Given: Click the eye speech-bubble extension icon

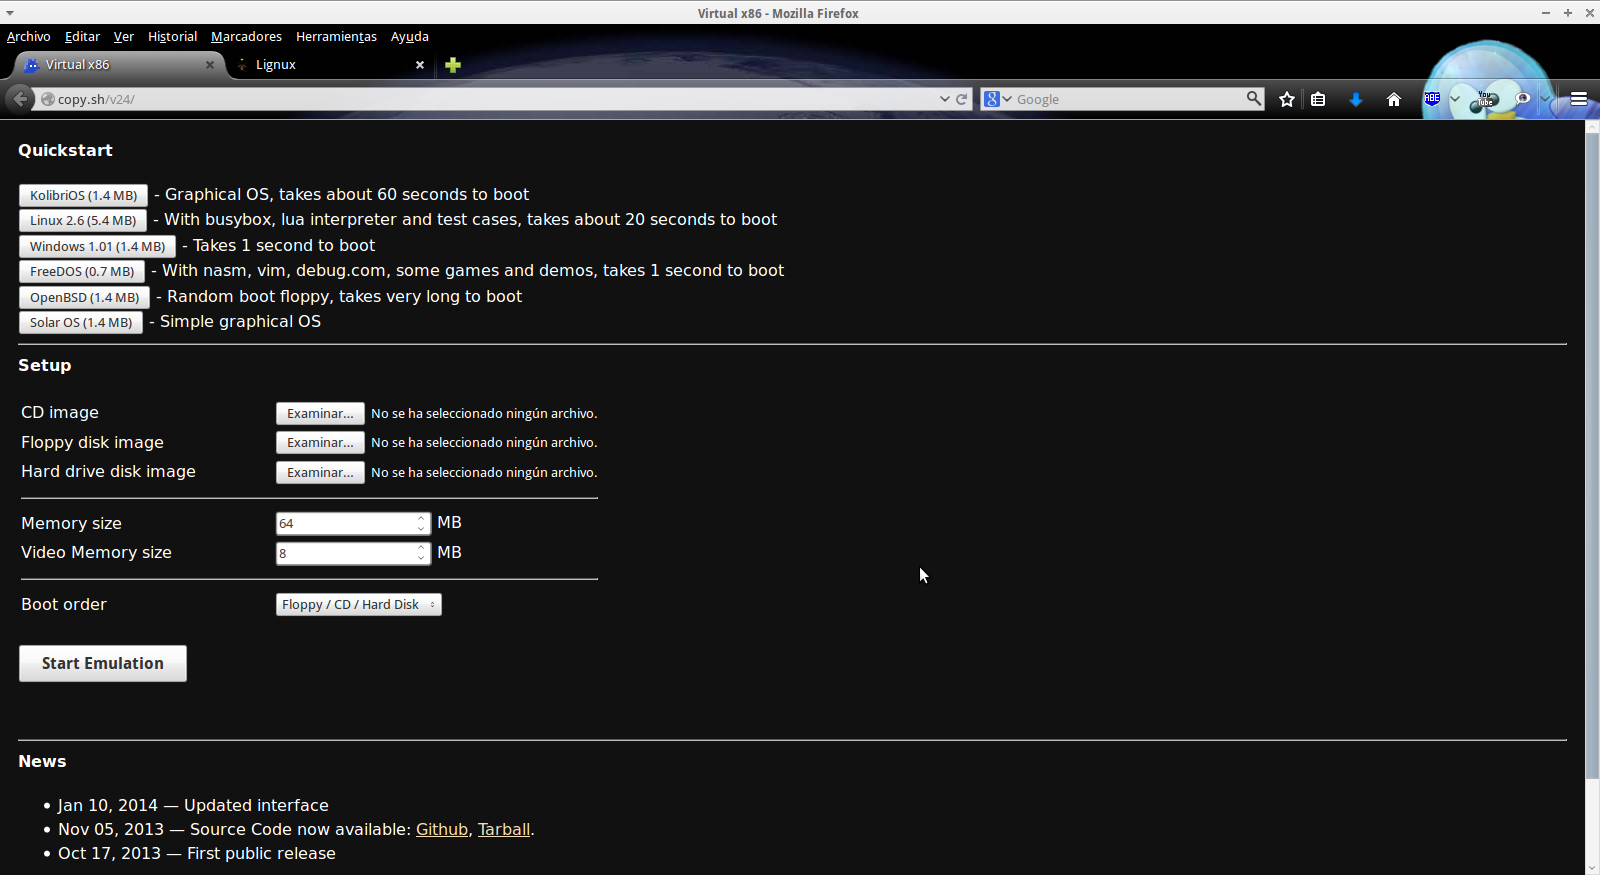Looking at the screenshot, I should tap(1523, 98).
